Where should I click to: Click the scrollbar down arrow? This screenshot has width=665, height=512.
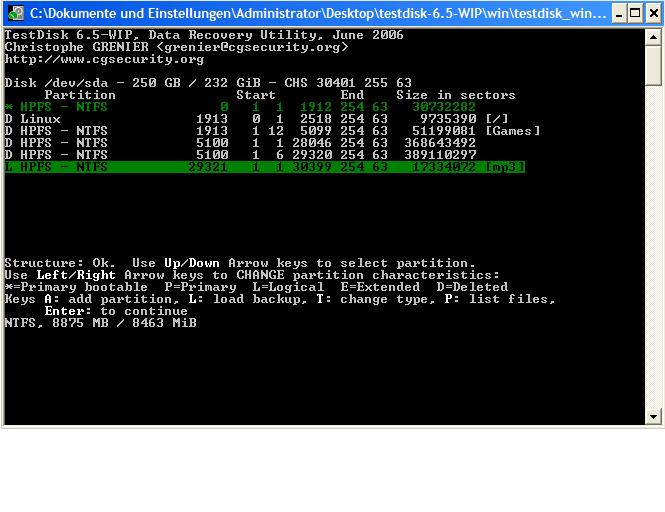[653, 417]
